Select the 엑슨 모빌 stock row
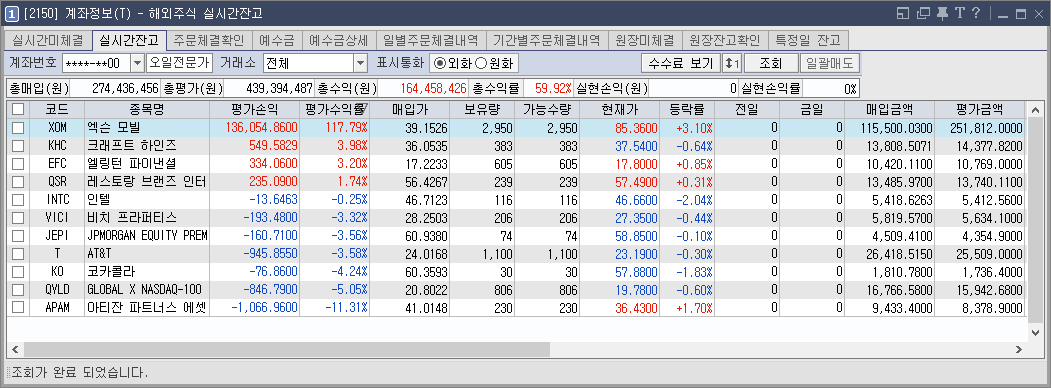 click(x=516, y=127)
